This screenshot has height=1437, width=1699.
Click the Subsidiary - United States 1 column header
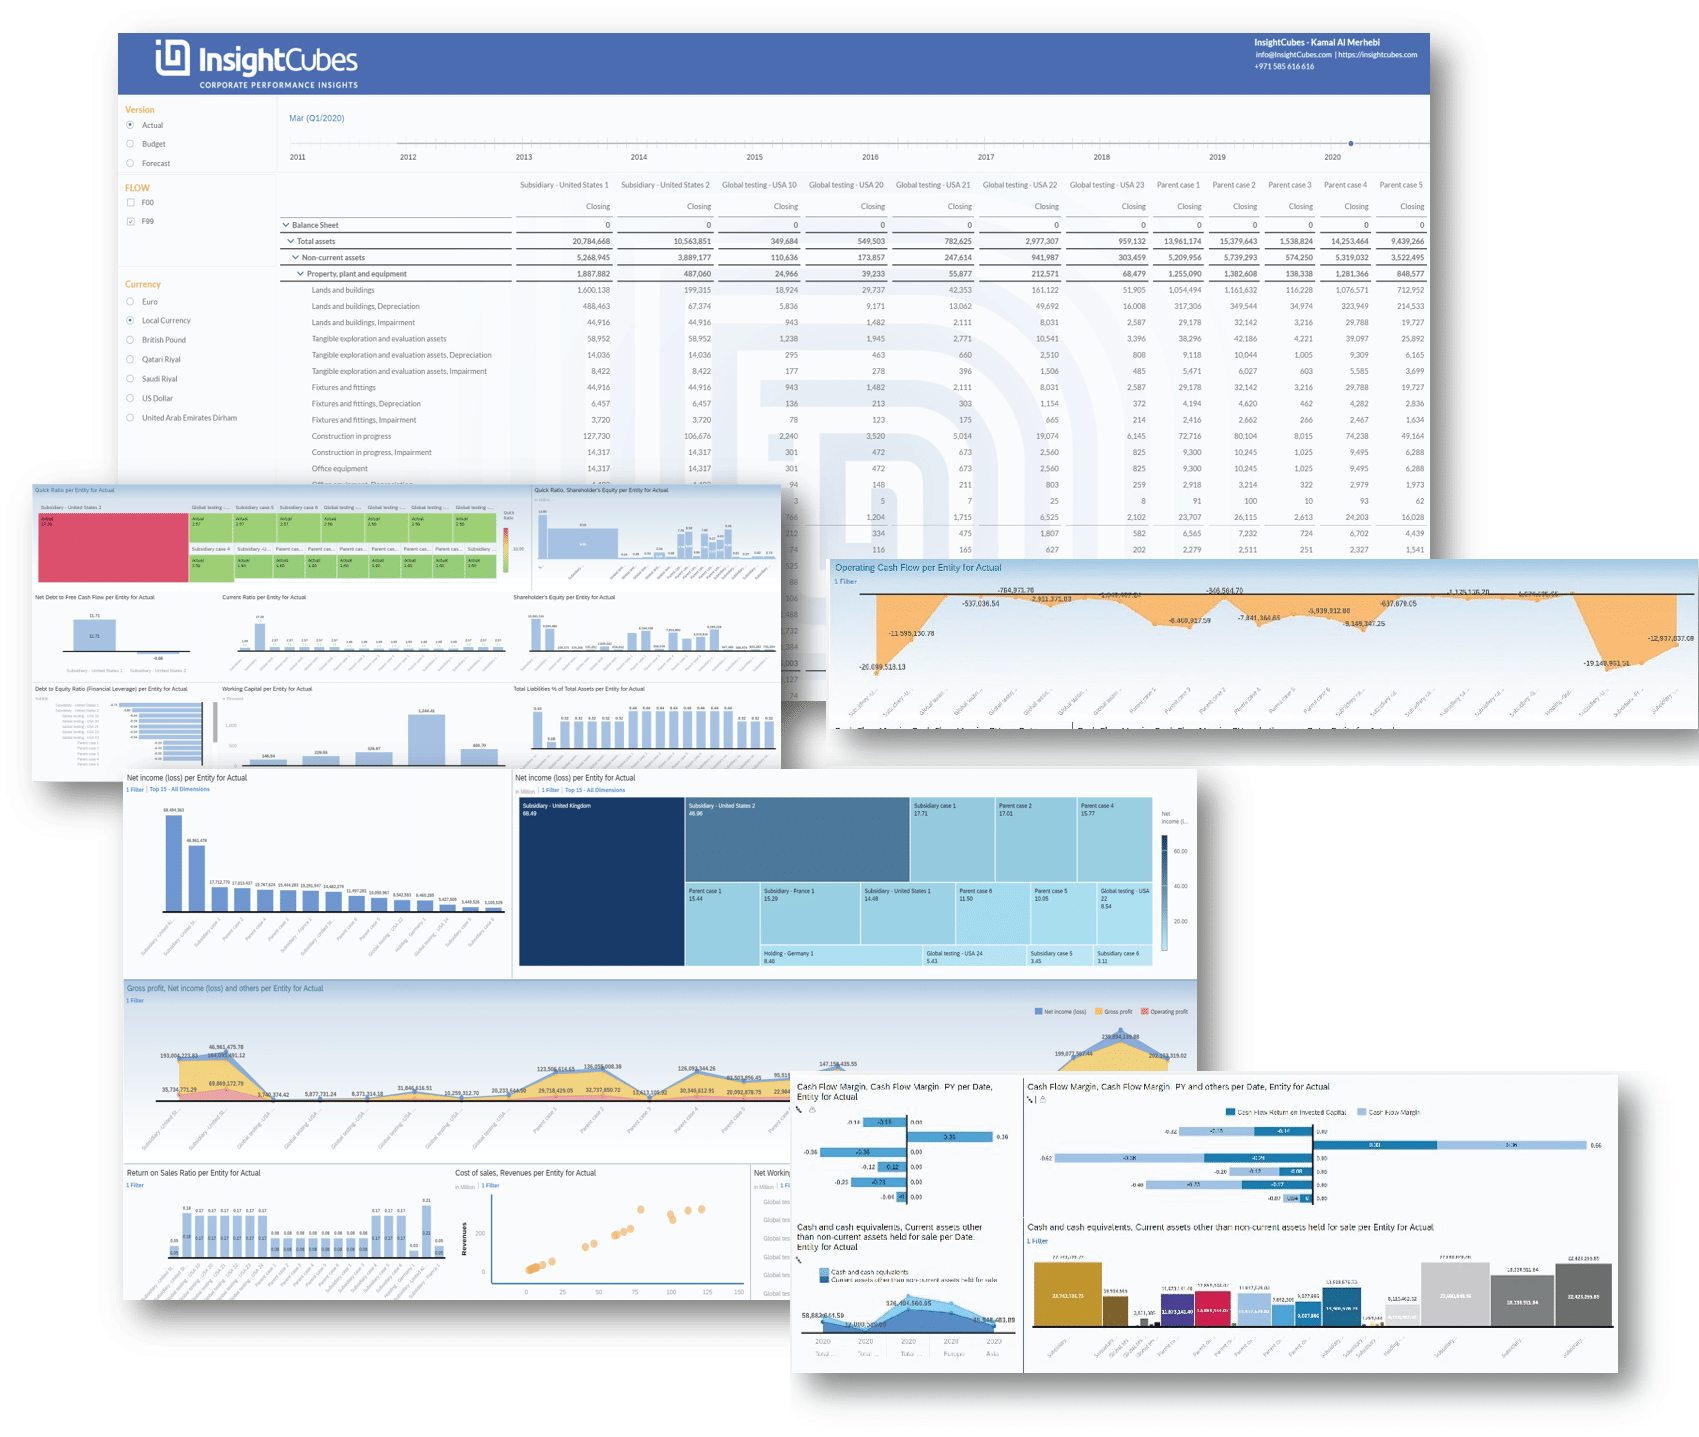563,185
